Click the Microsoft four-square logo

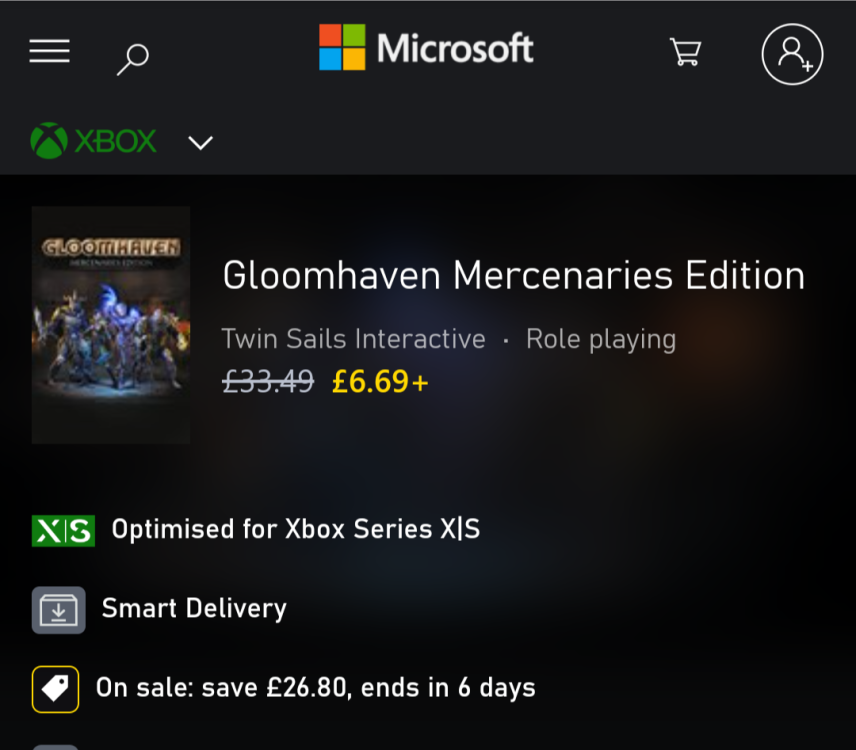point(339,46)
